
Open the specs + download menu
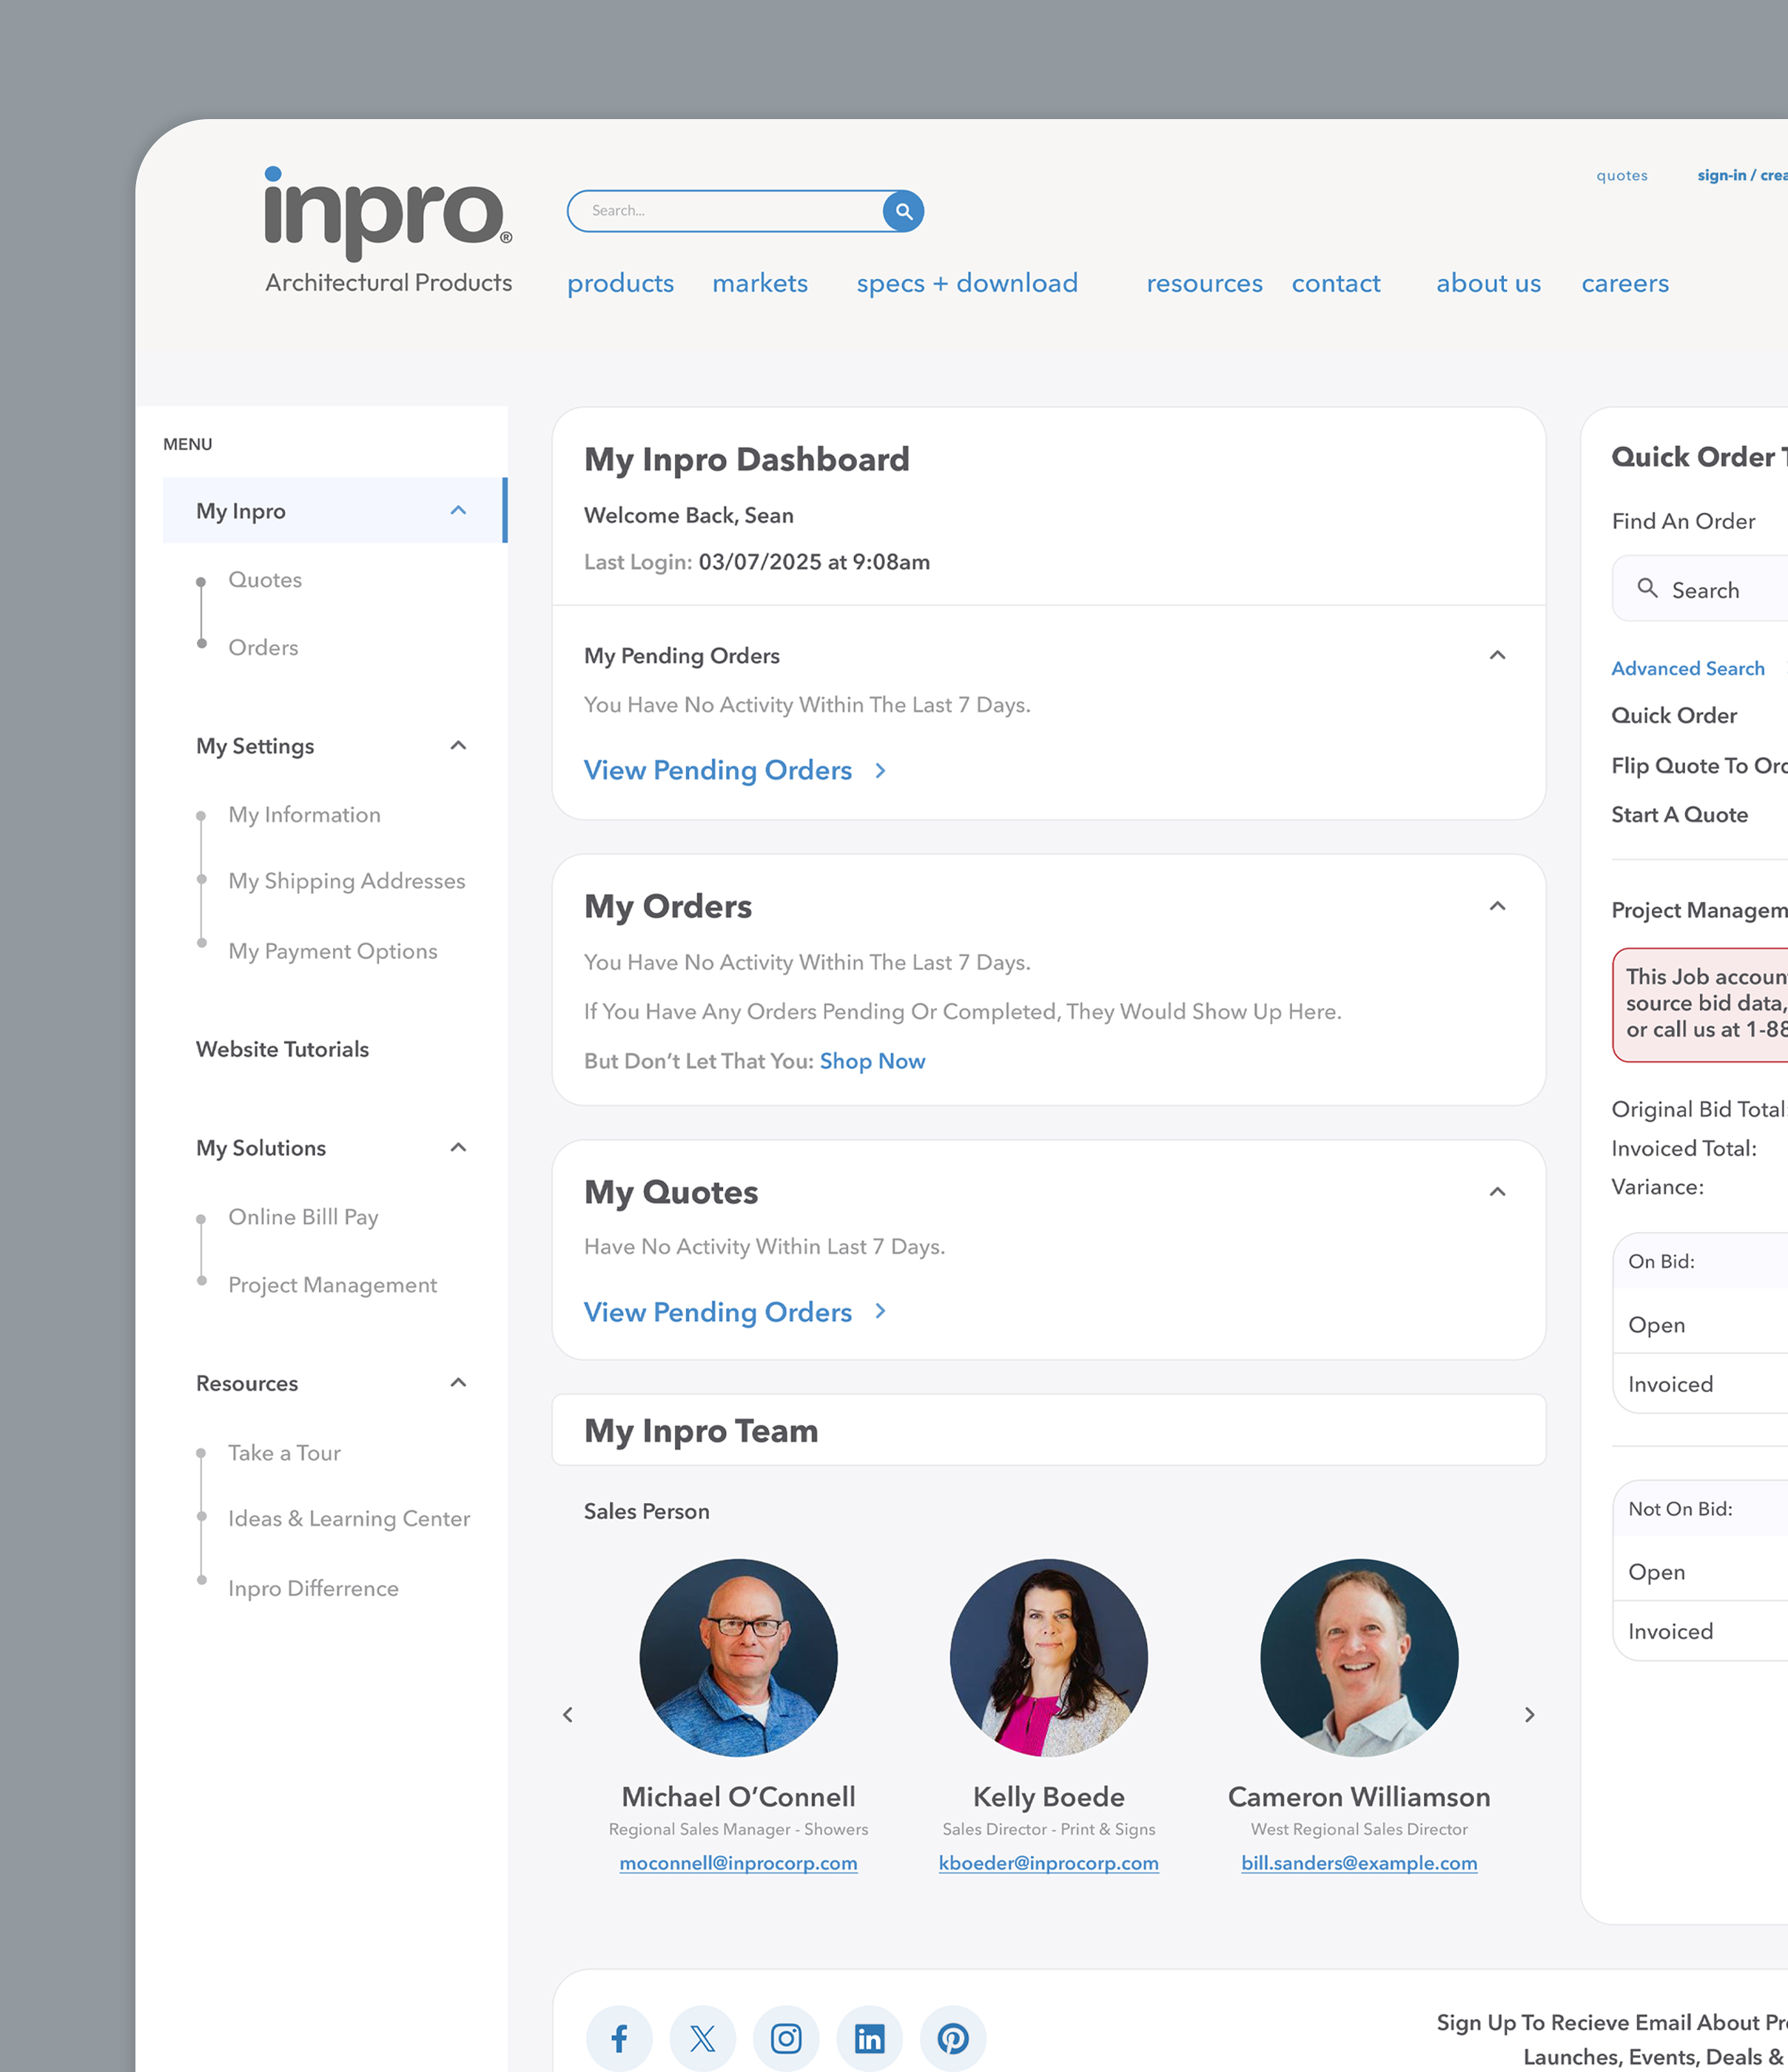click(967, 284)
